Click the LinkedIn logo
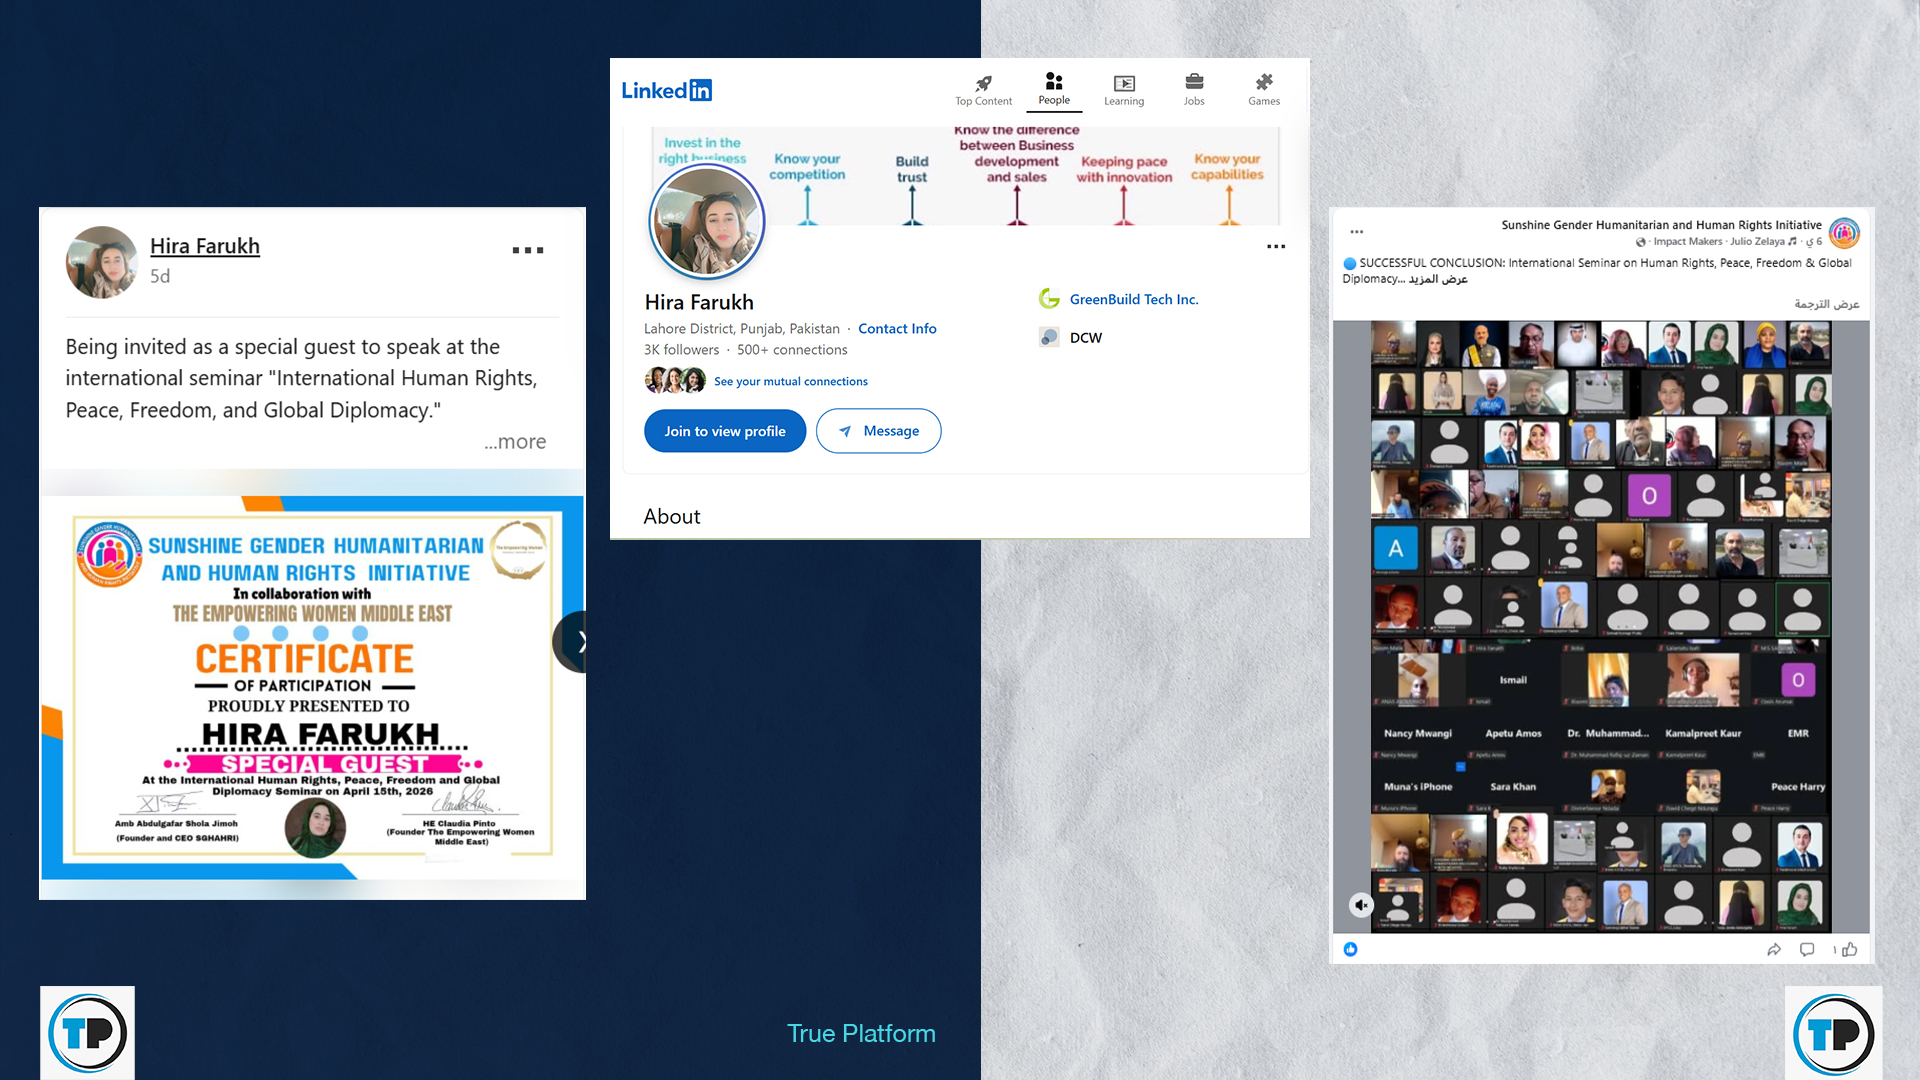This screenshot has width=1920, height=1080. click(667, 90)
